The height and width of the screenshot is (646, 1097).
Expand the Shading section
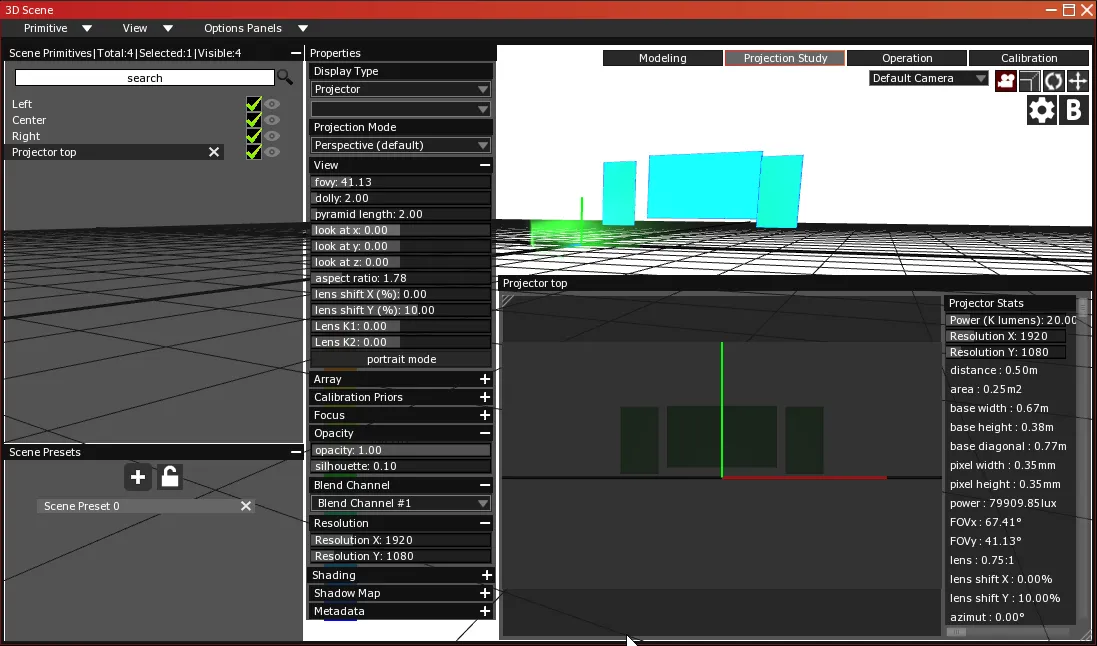pyautogui.click(x=486, y=575)
